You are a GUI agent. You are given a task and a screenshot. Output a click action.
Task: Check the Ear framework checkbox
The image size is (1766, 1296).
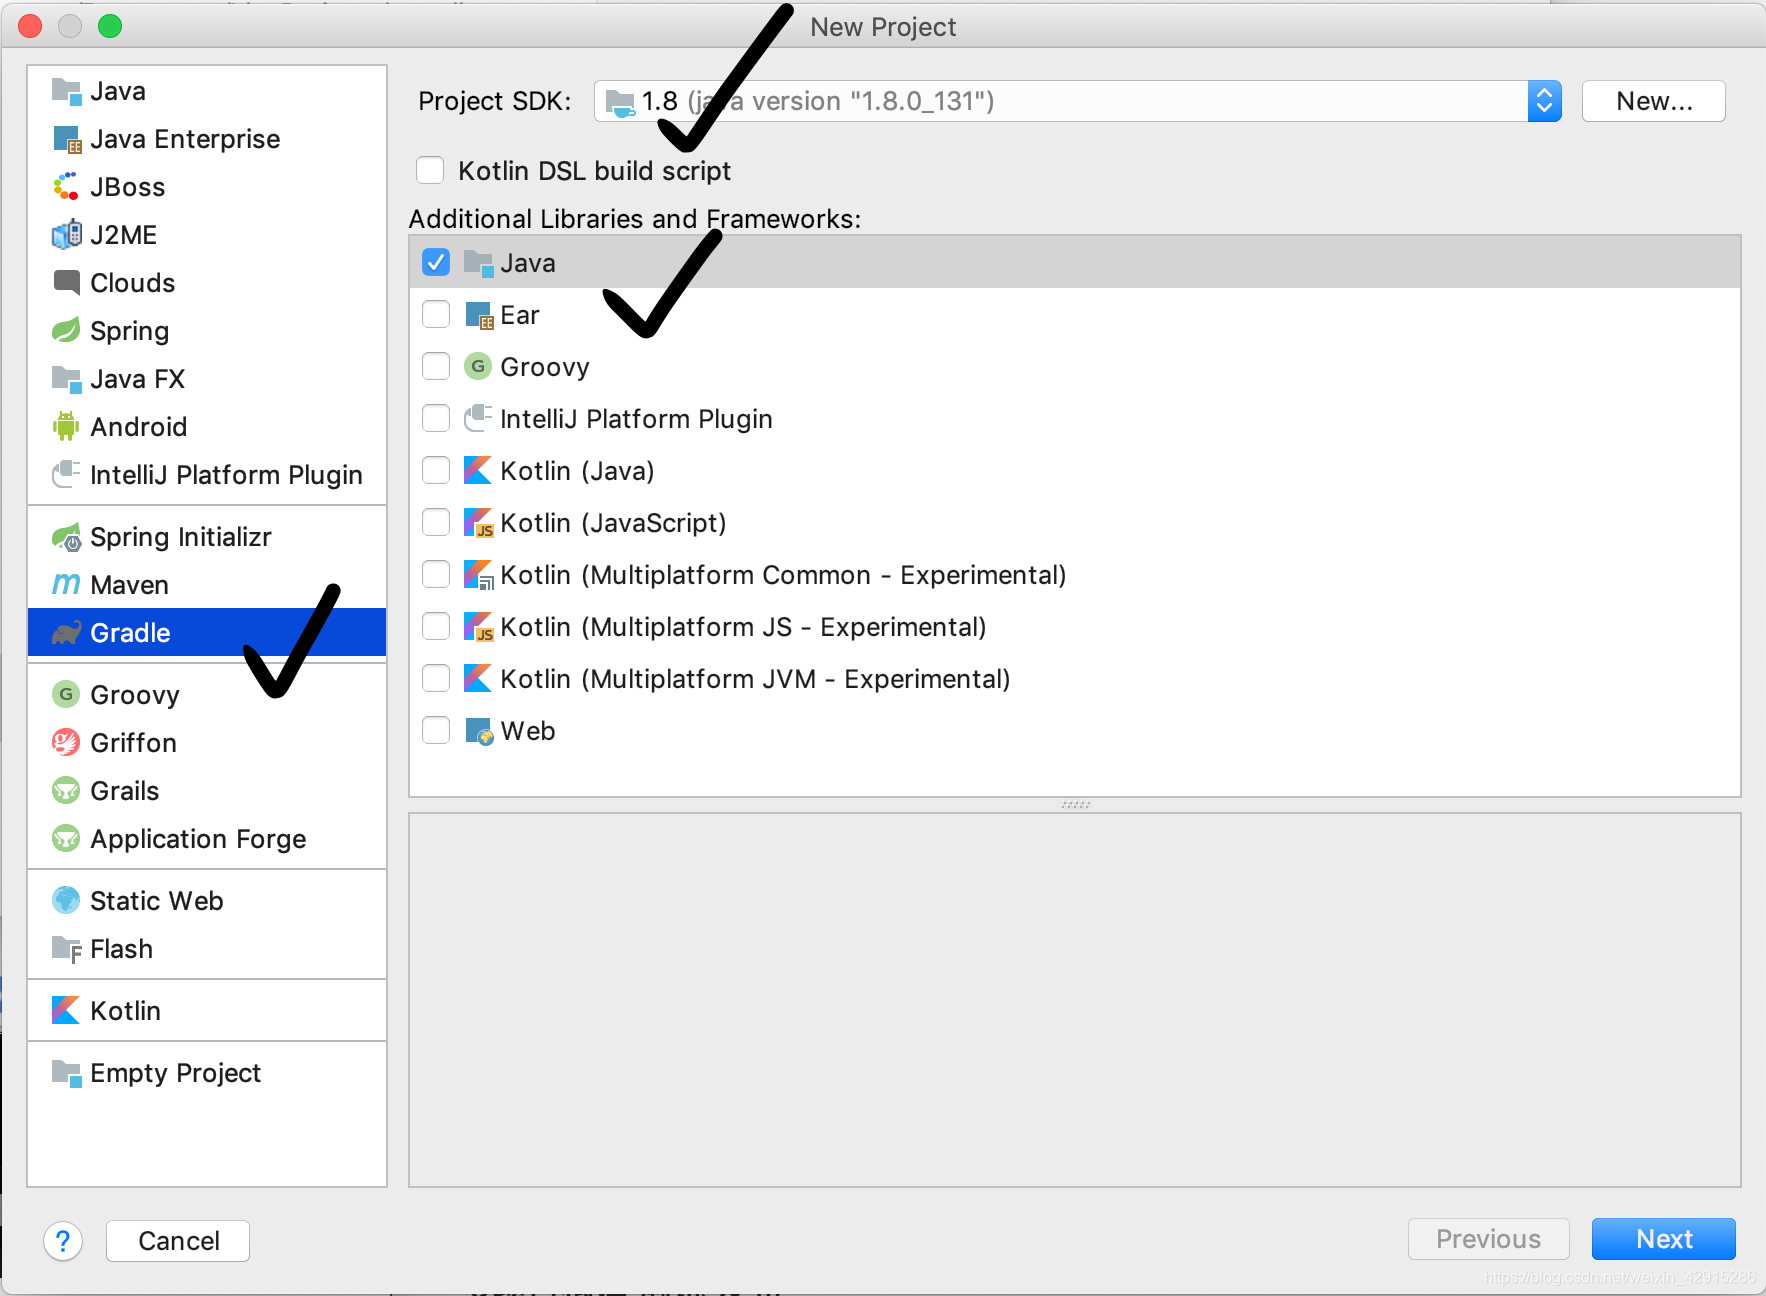(436, 315)
